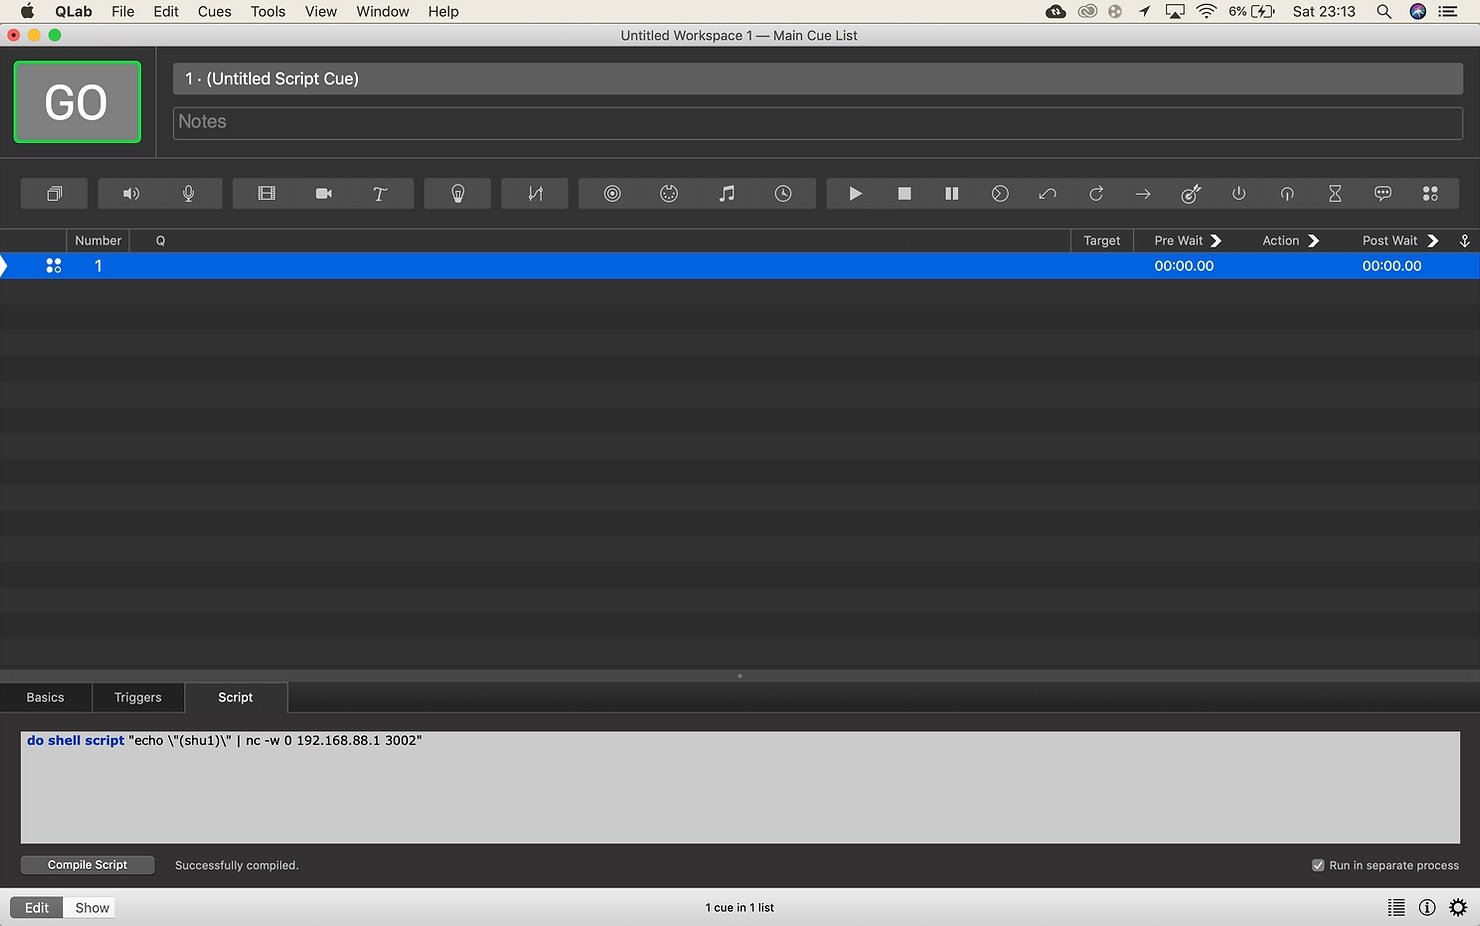Click Post Wait time 00:00.00 of cue 1
The image size is (1480, 926).
pos(1392,266)
